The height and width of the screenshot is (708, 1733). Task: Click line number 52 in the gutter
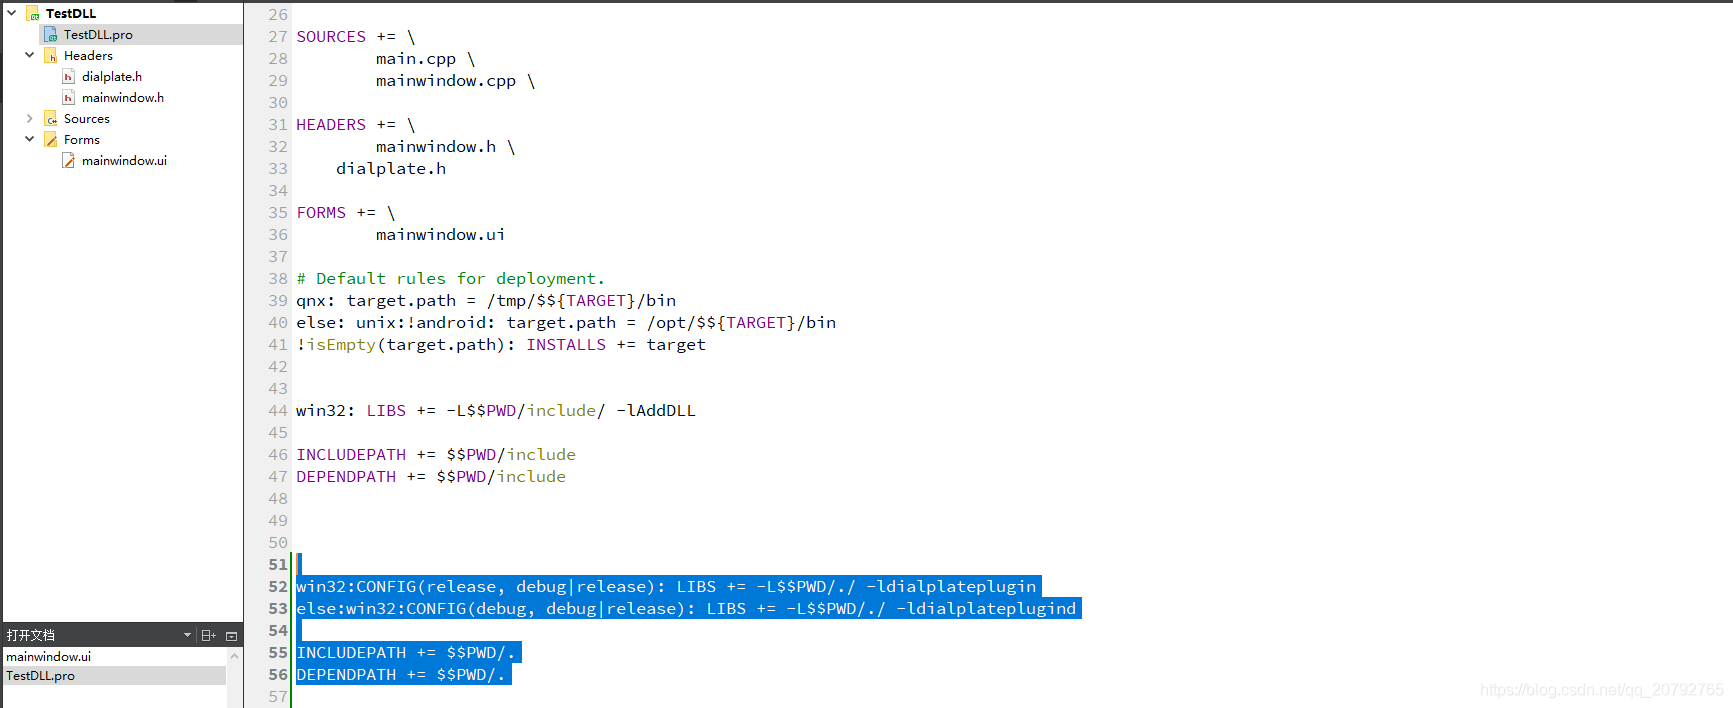(x=277, y=587)
